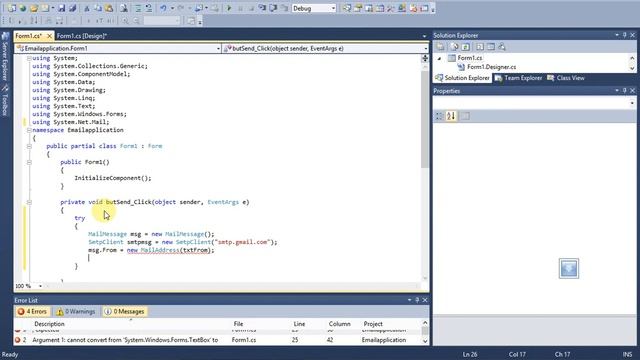Click the Error List scrollbar down arrow
The width and height of the screenshot is (640, 360).
tap(425, 341)
